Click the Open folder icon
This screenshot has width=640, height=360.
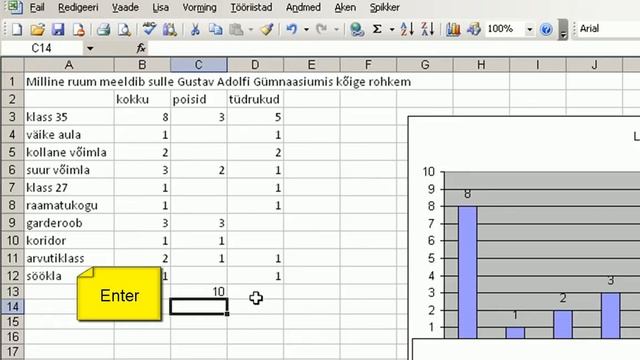(38, 29)
